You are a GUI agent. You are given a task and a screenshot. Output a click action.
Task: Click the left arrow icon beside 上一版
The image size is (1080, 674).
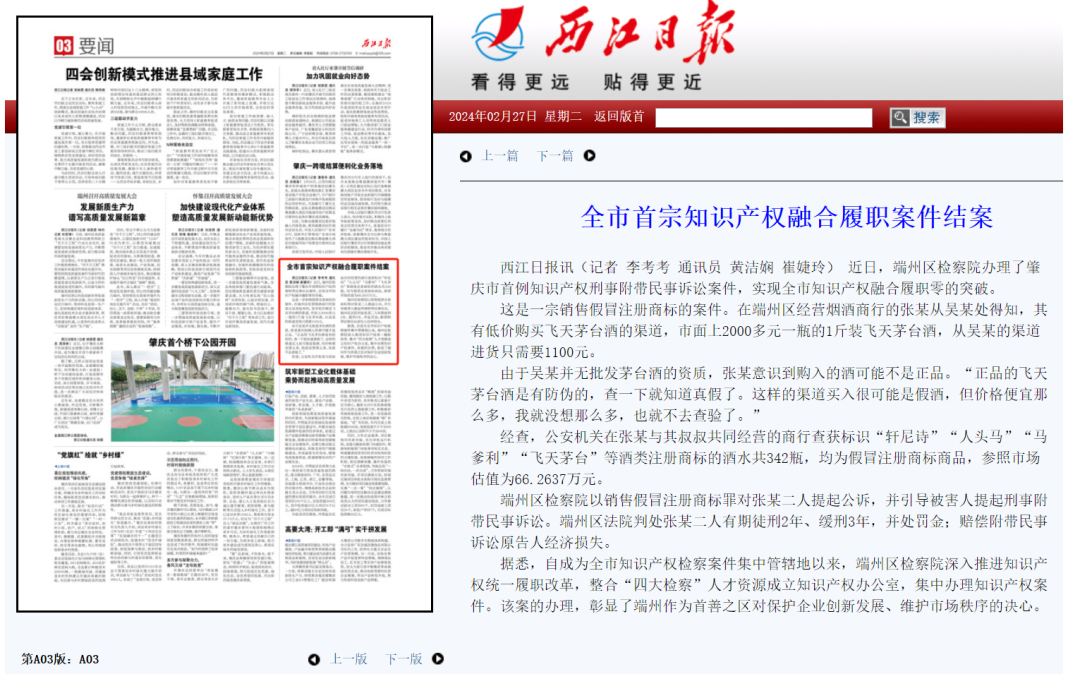[314, 660]
